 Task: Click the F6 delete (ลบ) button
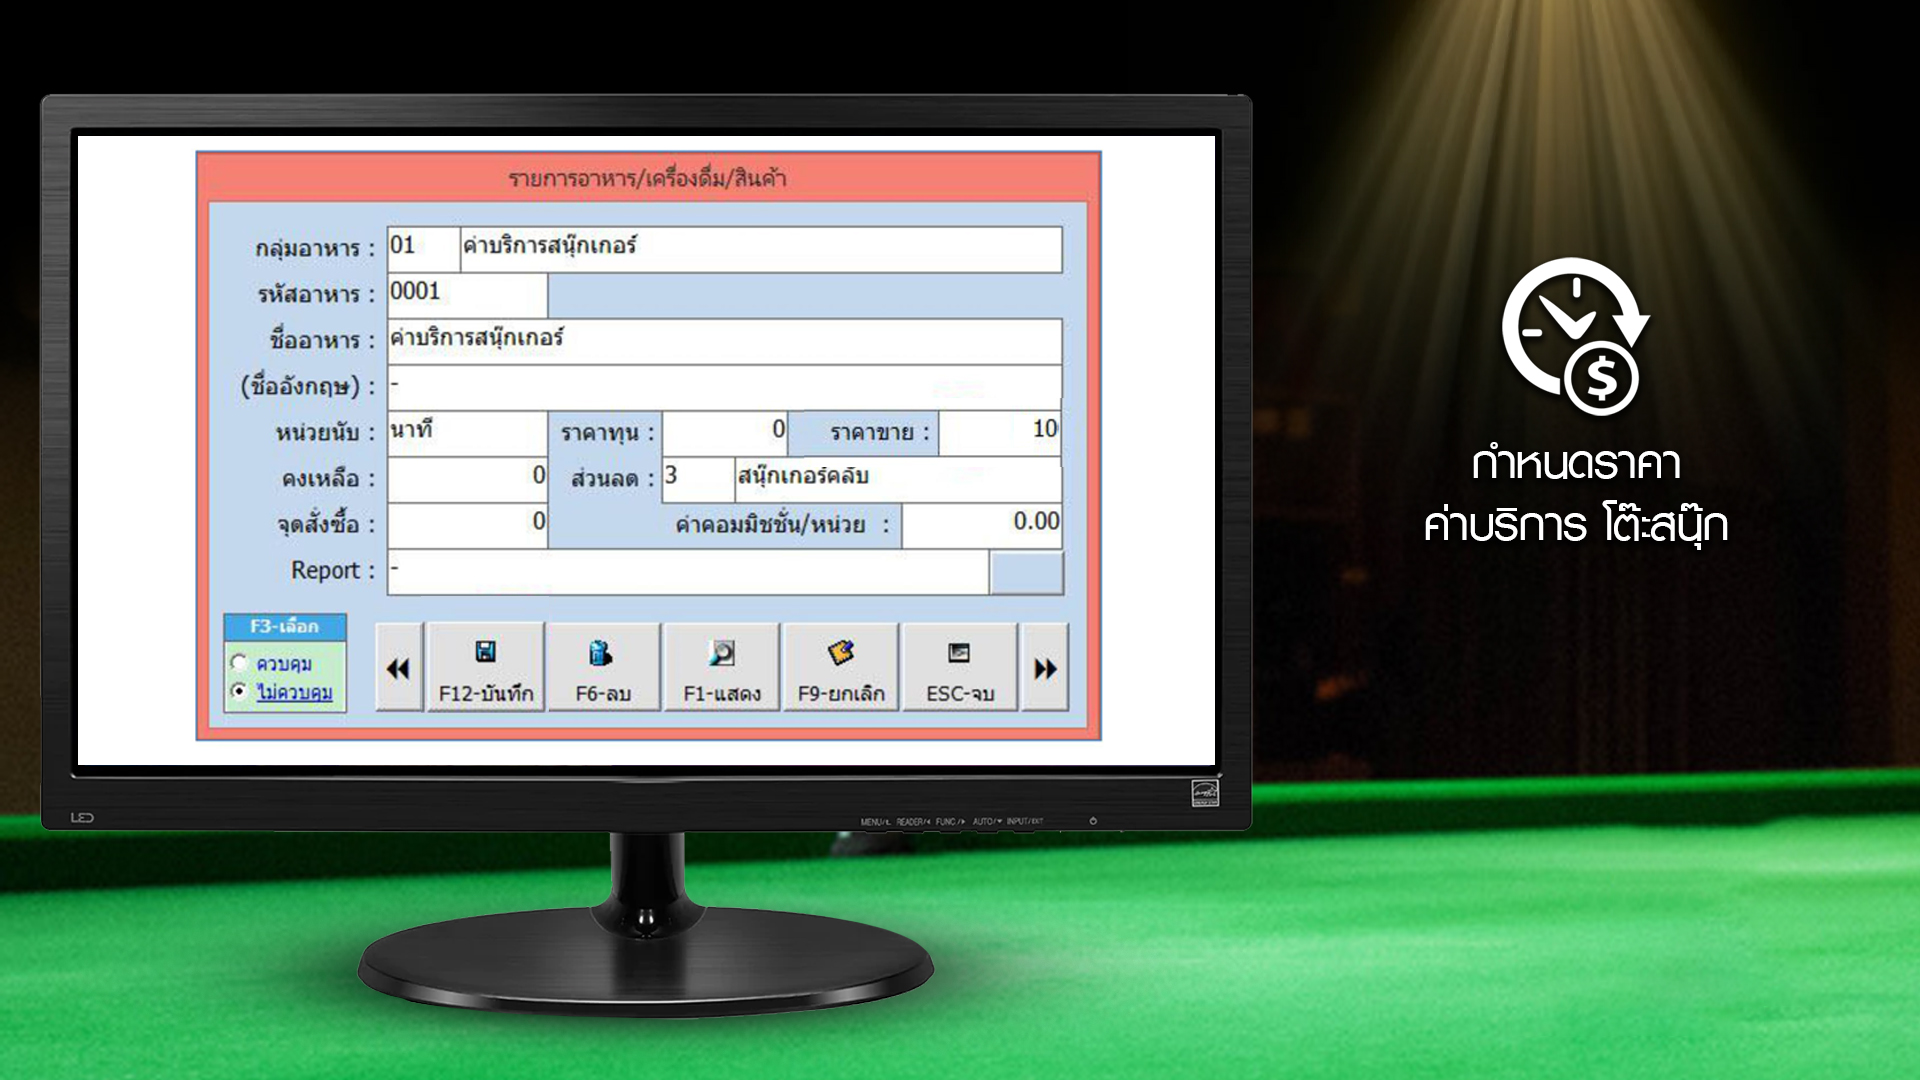pyautogui.click(x=603, y=667)
